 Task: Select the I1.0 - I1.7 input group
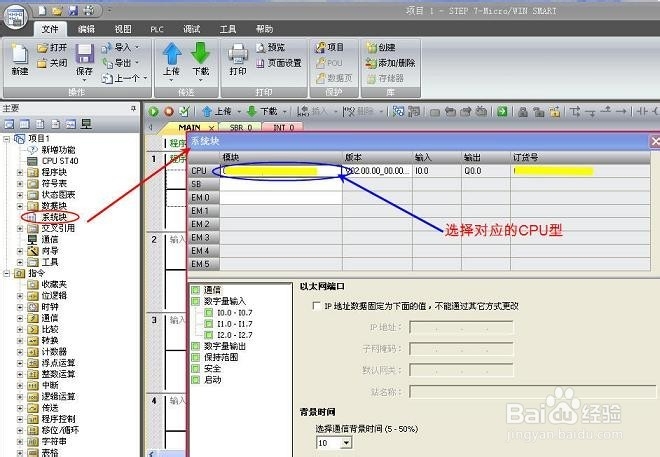tap(235, 324)
